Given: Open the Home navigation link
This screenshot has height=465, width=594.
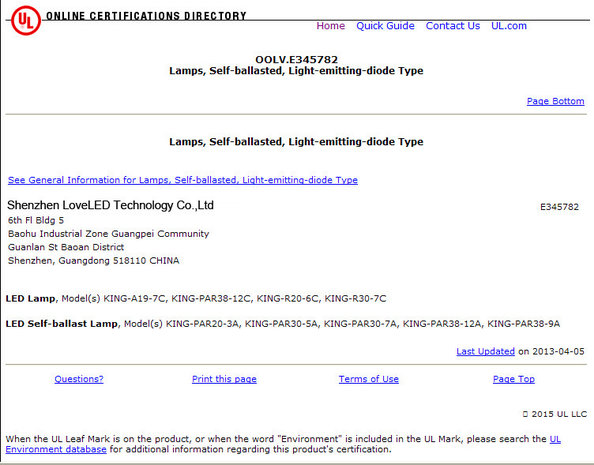Looking at the screenshot, I should tap(331, 26).
